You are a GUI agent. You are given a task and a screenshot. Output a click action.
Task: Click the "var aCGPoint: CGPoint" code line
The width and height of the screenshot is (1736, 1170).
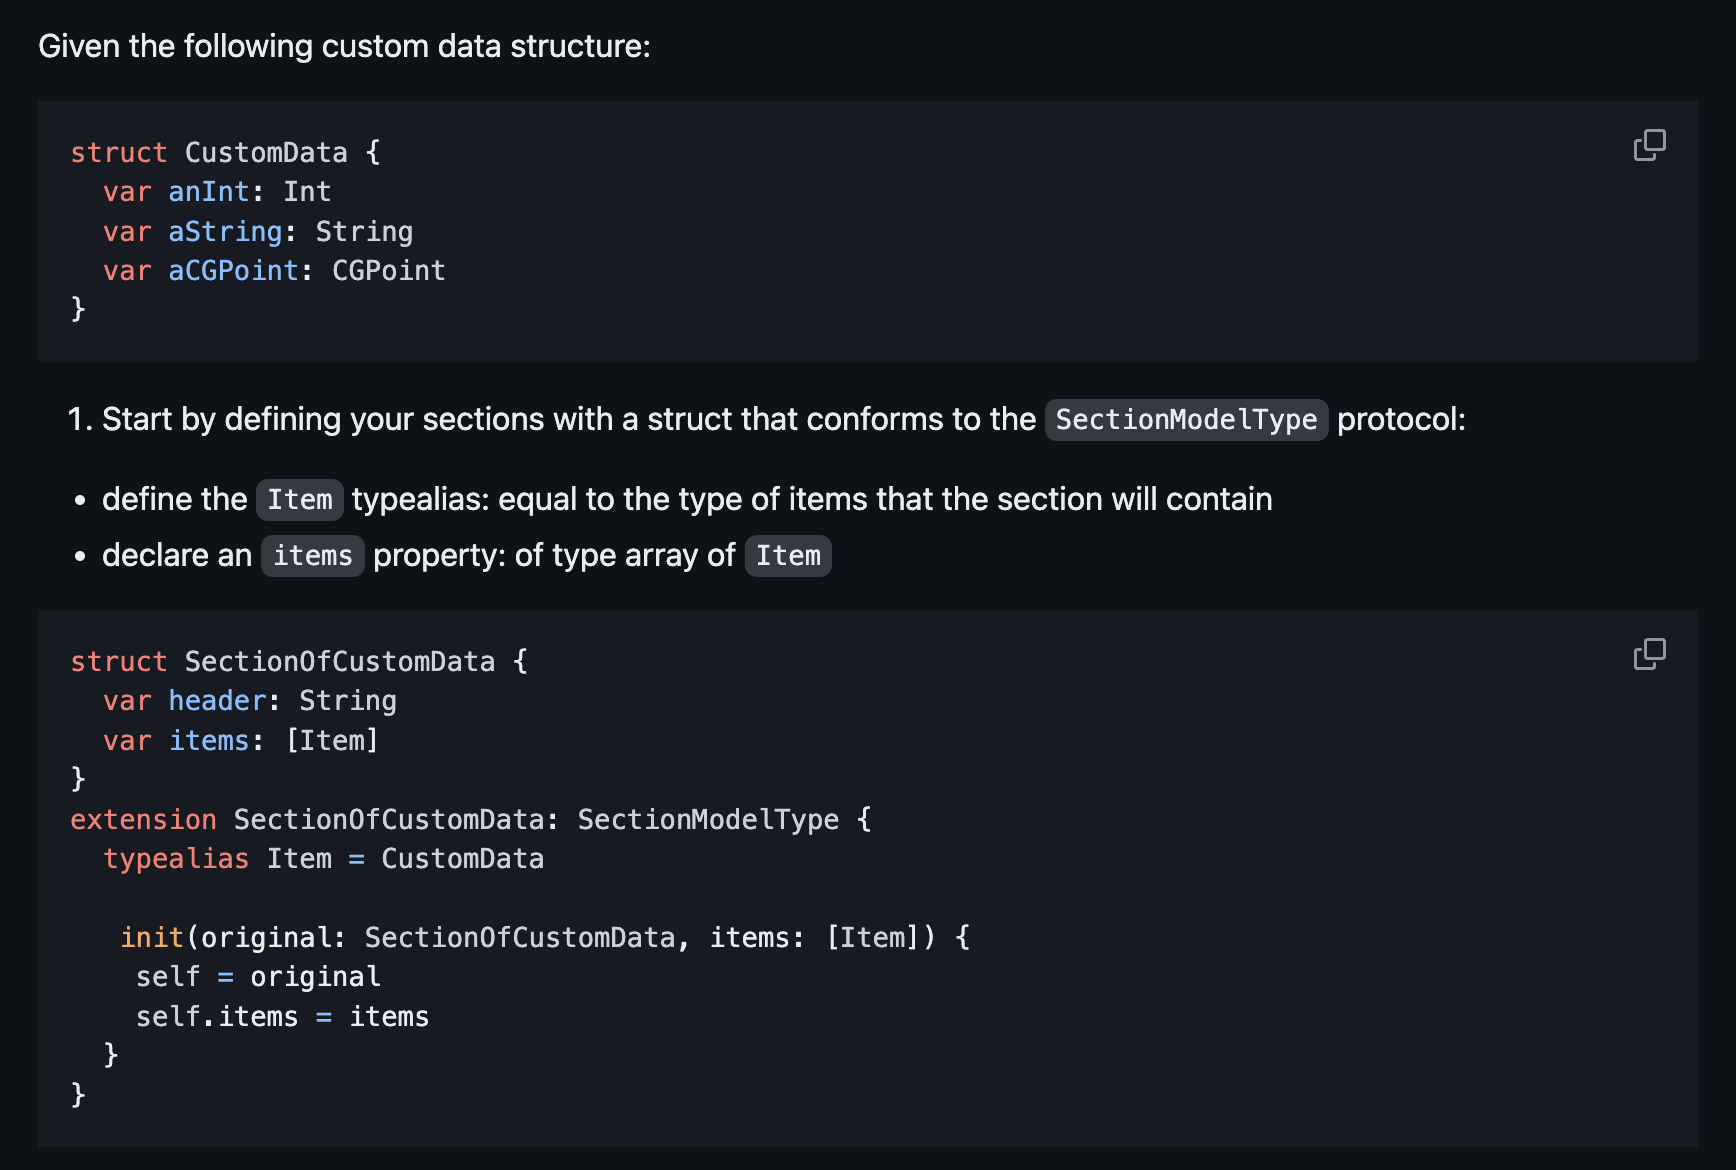point(274,270)
